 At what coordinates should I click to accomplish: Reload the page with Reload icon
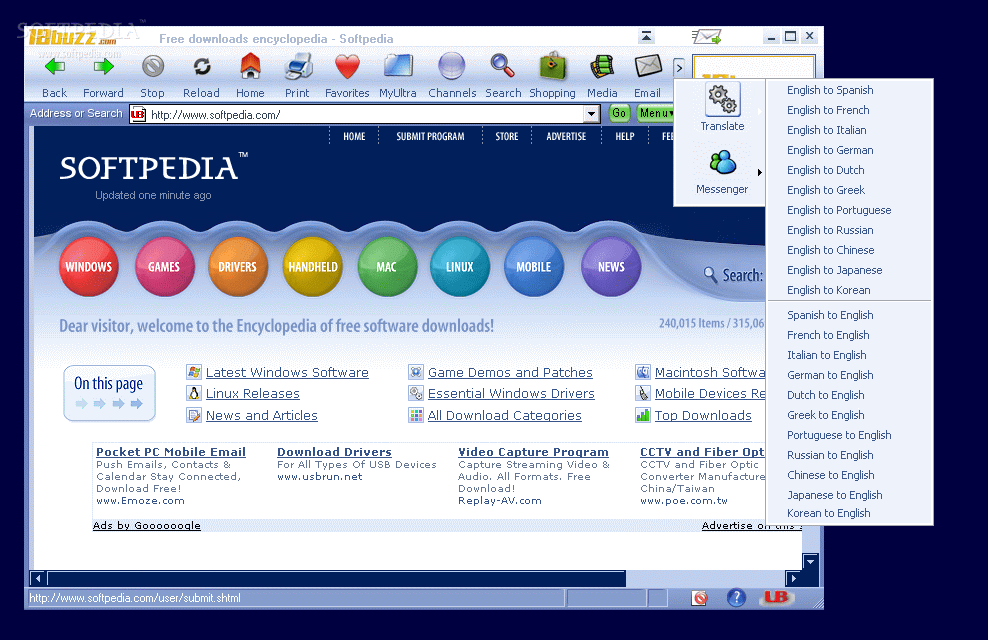202,67
